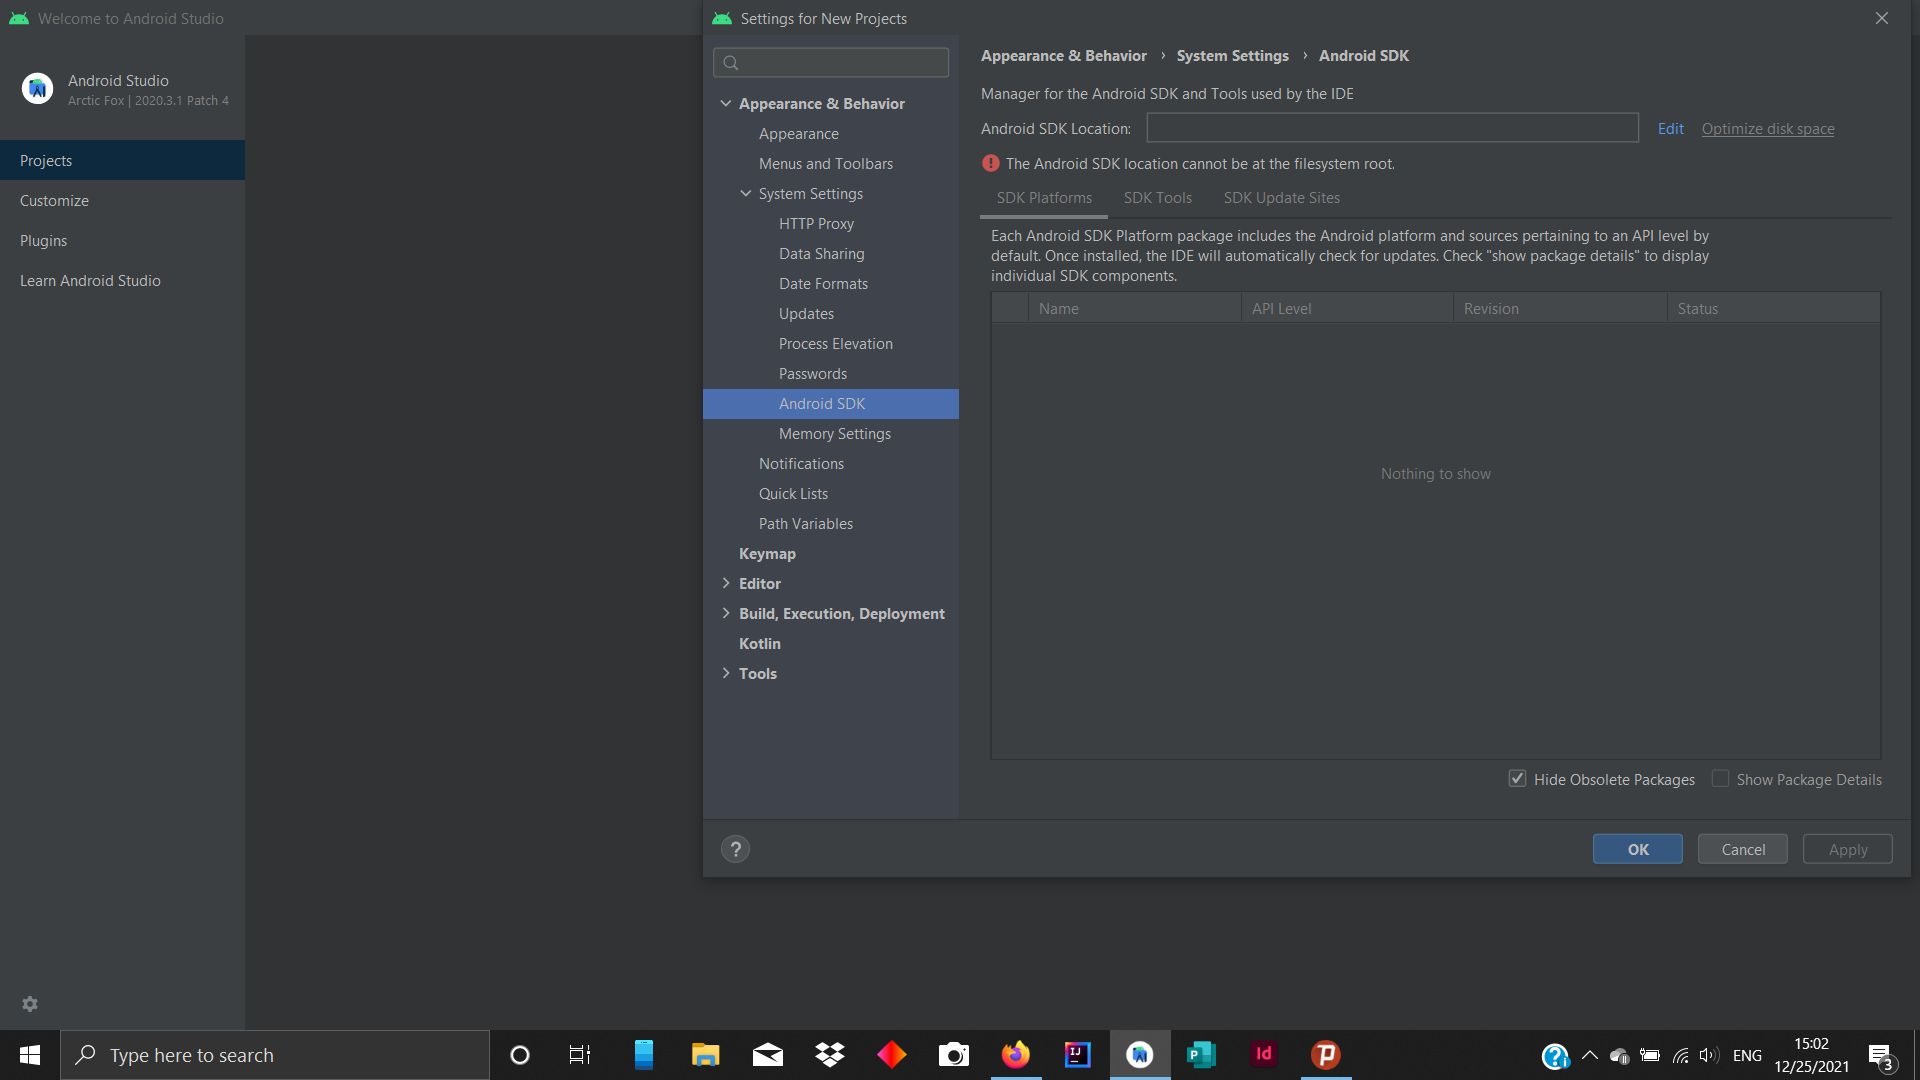Expand Build, Execution, Deployment section

[726, 613]
